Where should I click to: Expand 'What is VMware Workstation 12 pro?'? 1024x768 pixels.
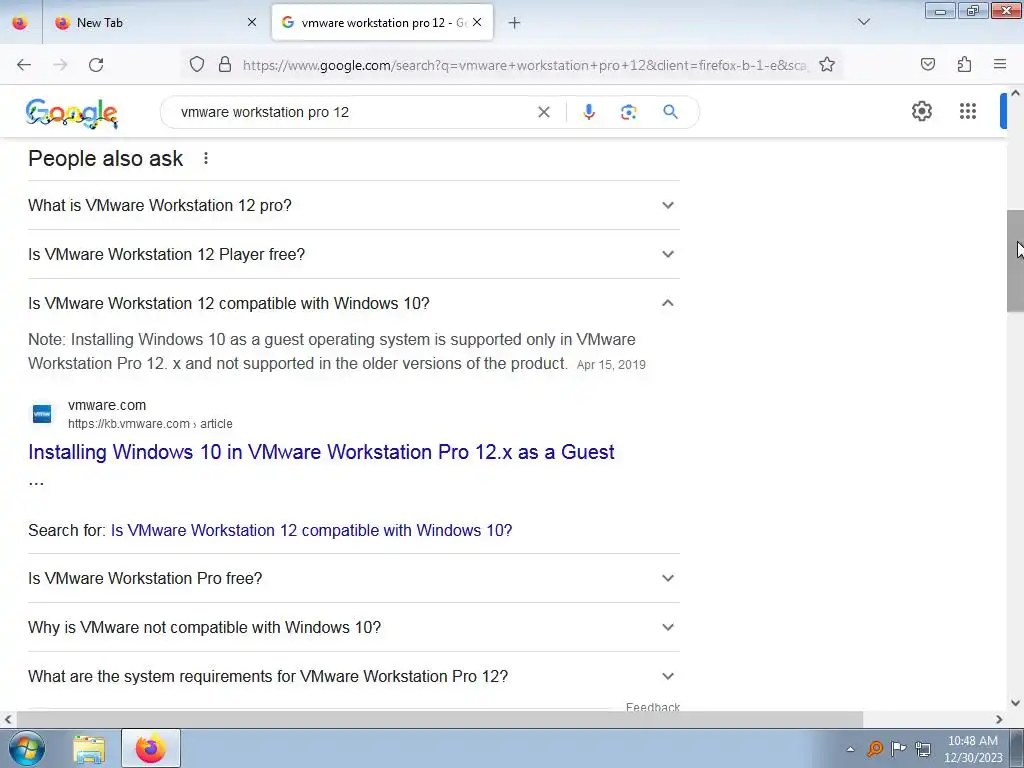(x=354, y=205)
